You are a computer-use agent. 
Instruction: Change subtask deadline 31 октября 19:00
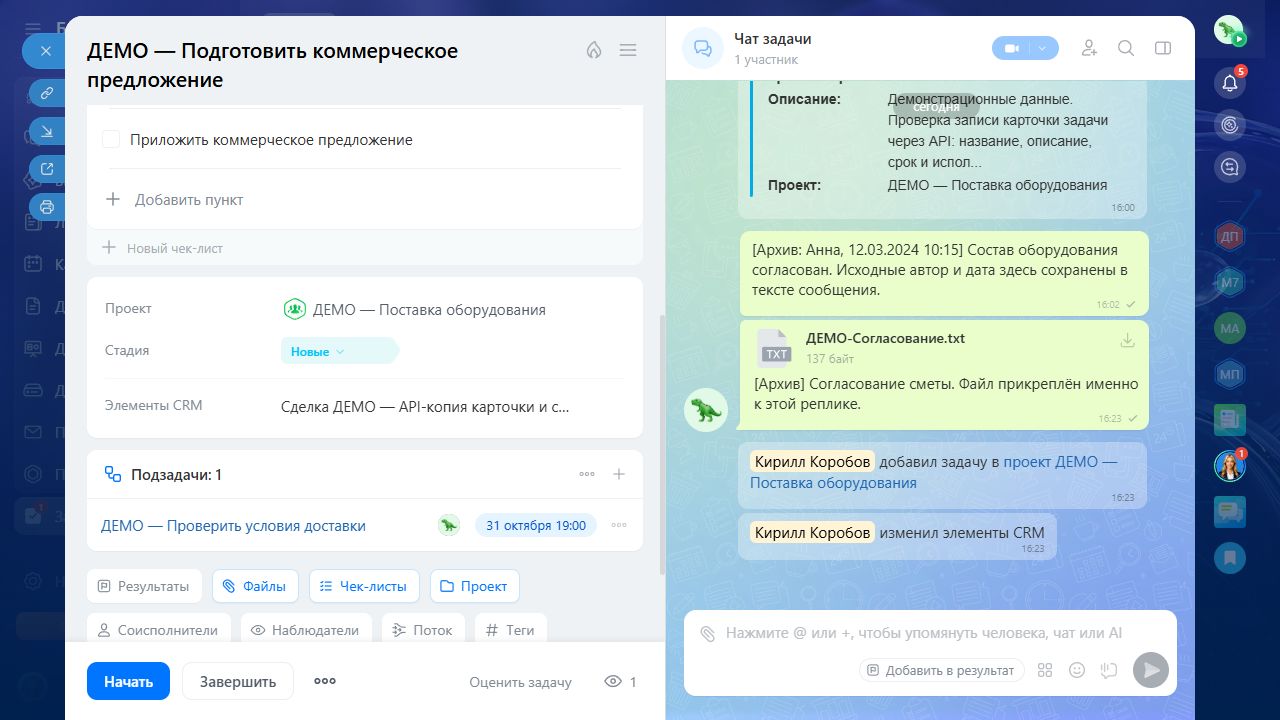(535, 525)
